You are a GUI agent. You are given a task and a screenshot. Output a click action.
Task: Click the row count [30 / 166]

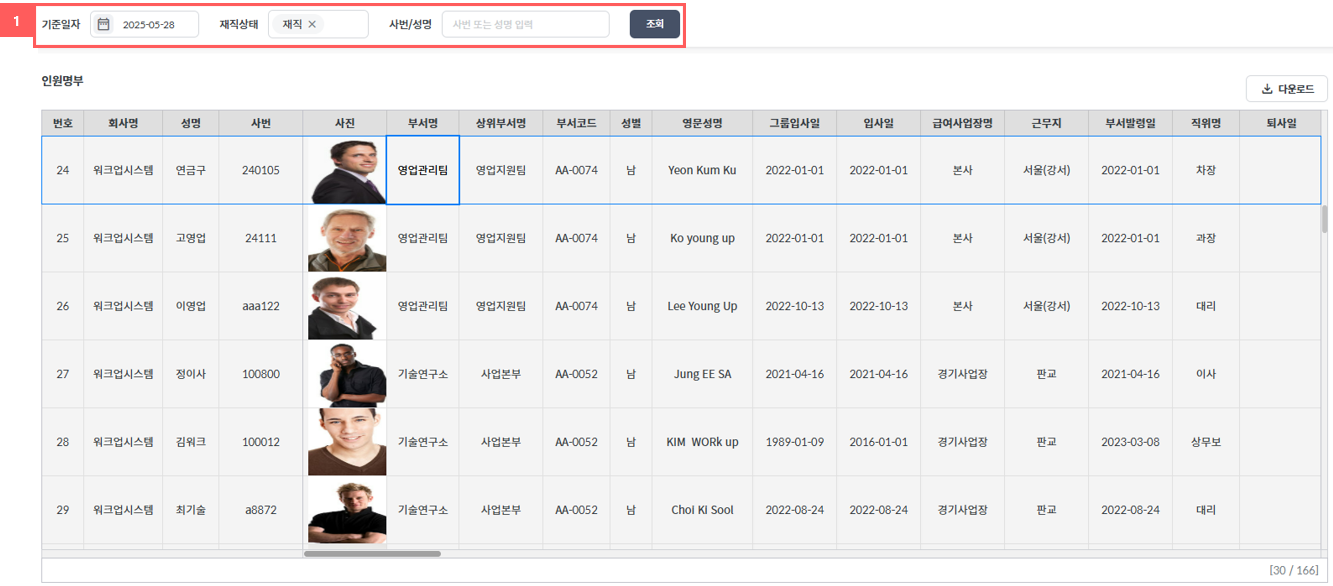pyautogui.click(x=1296, y=570)
